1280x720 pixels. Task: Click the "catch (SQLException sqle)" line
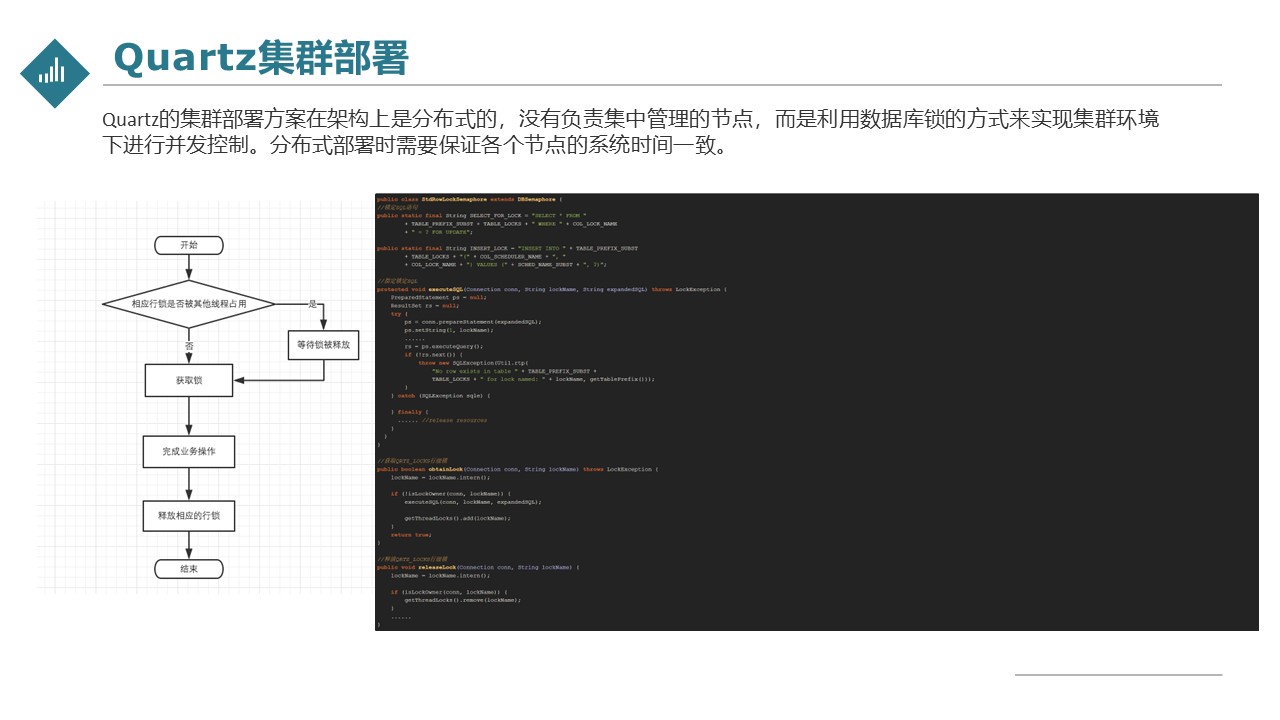pos(440,395)
